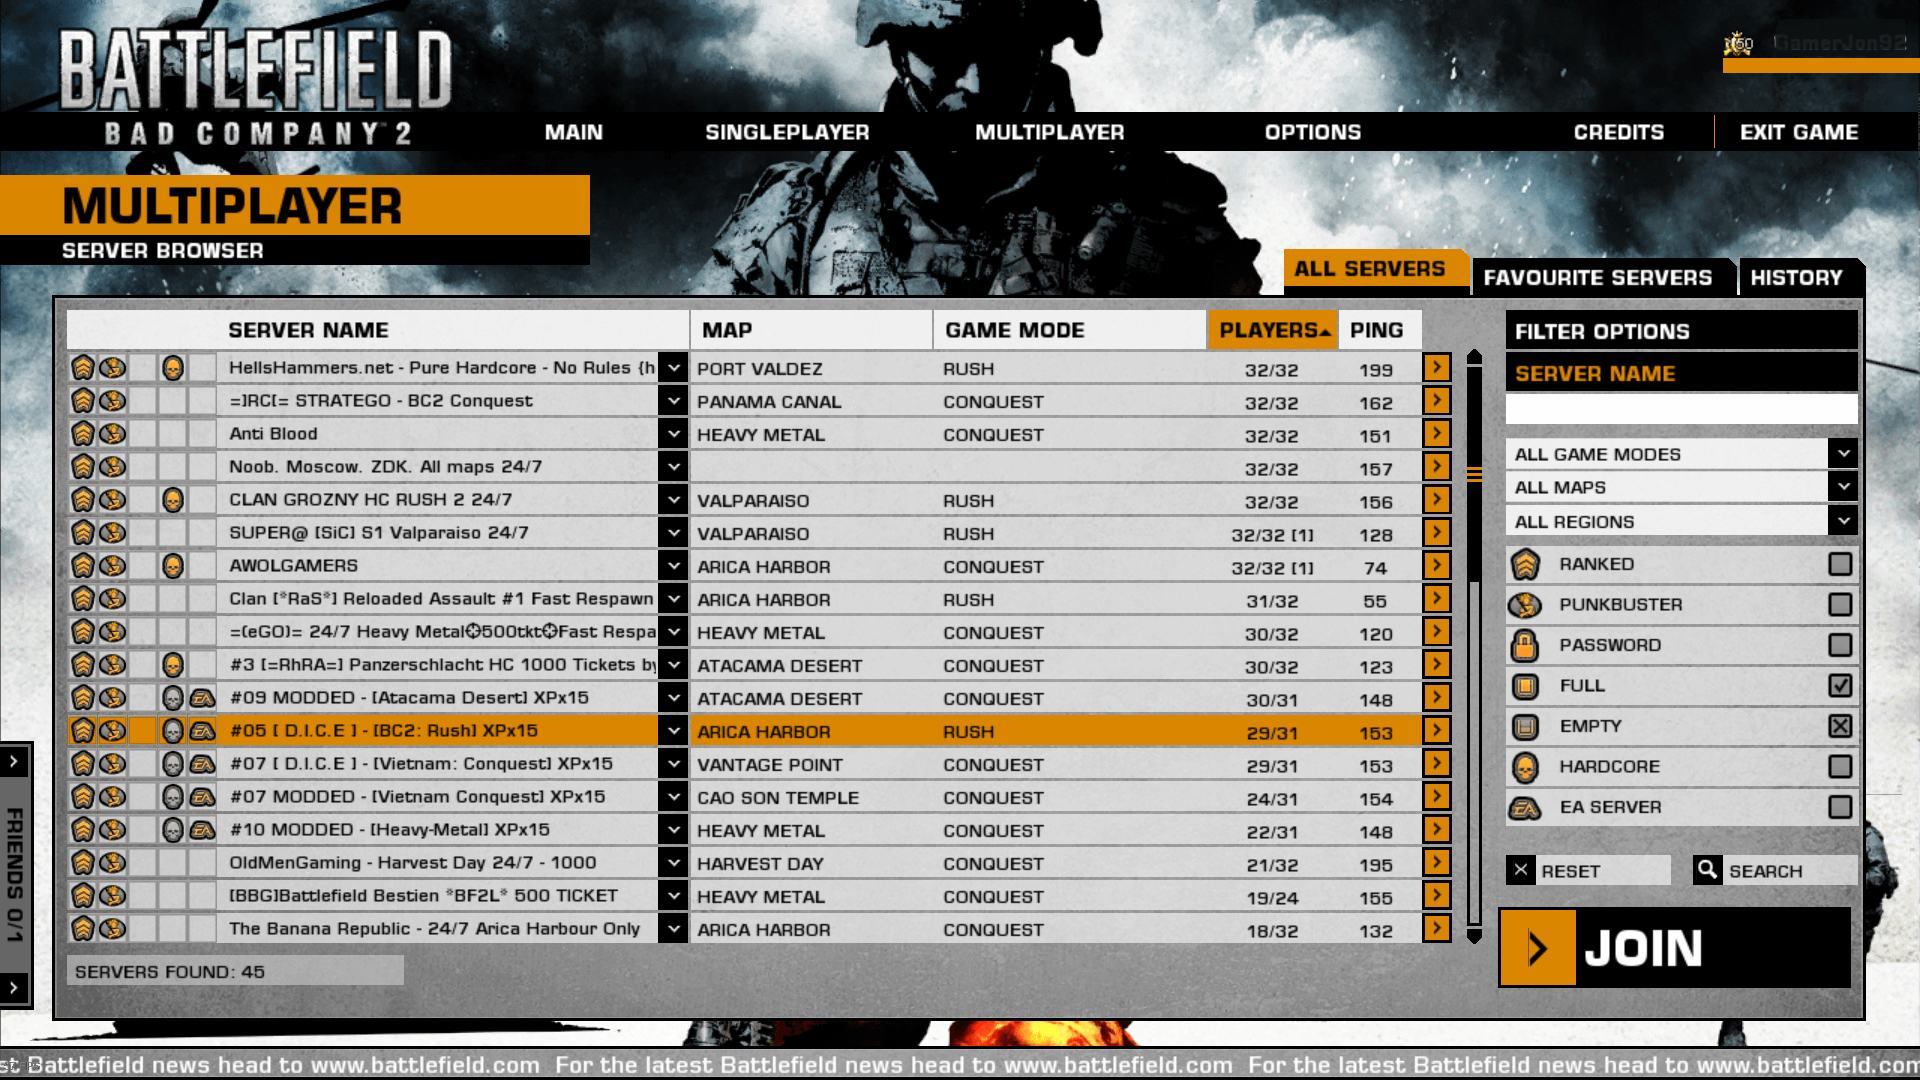Click the Reset filters button

[x=1588, y=870]
